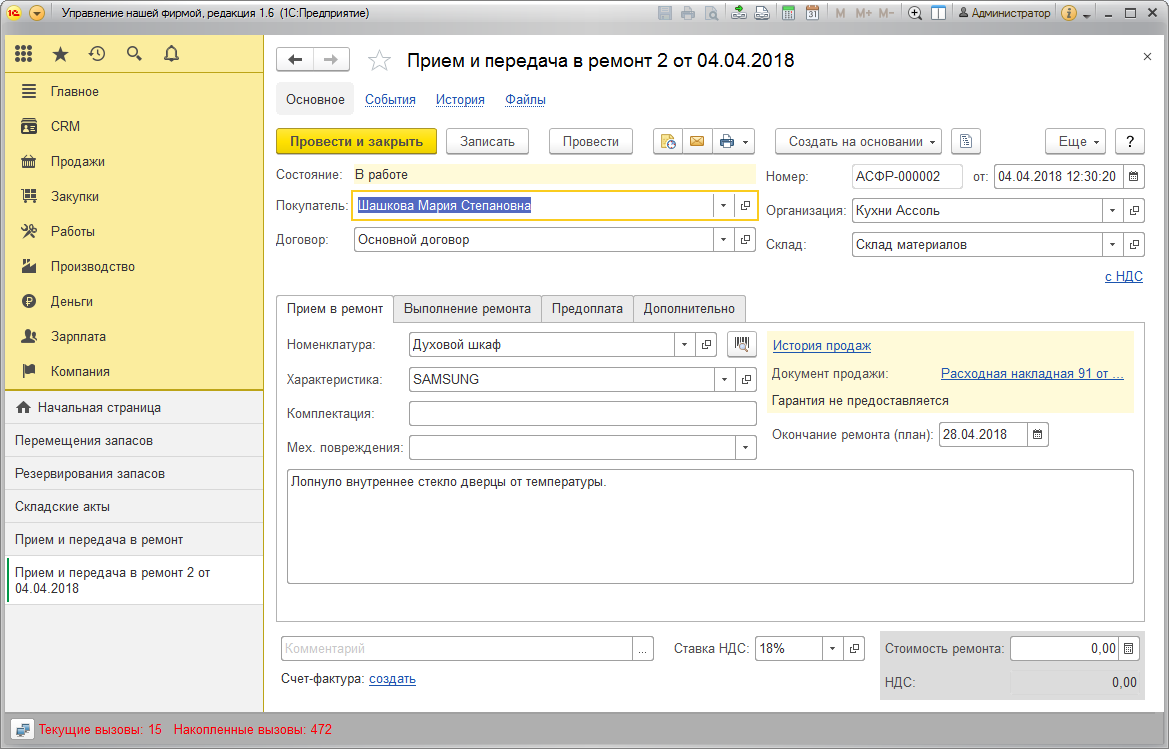Switch to the Предоплата tab
The width and height of the screenshot is (1169, 749).
[x=587, y=309]
